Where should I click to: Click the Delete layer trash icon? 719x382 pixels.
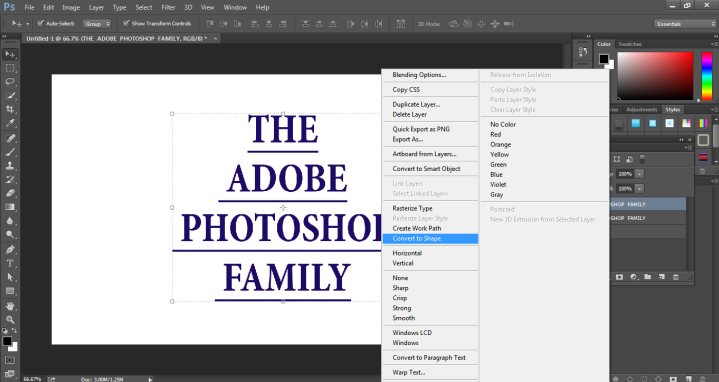675,277
